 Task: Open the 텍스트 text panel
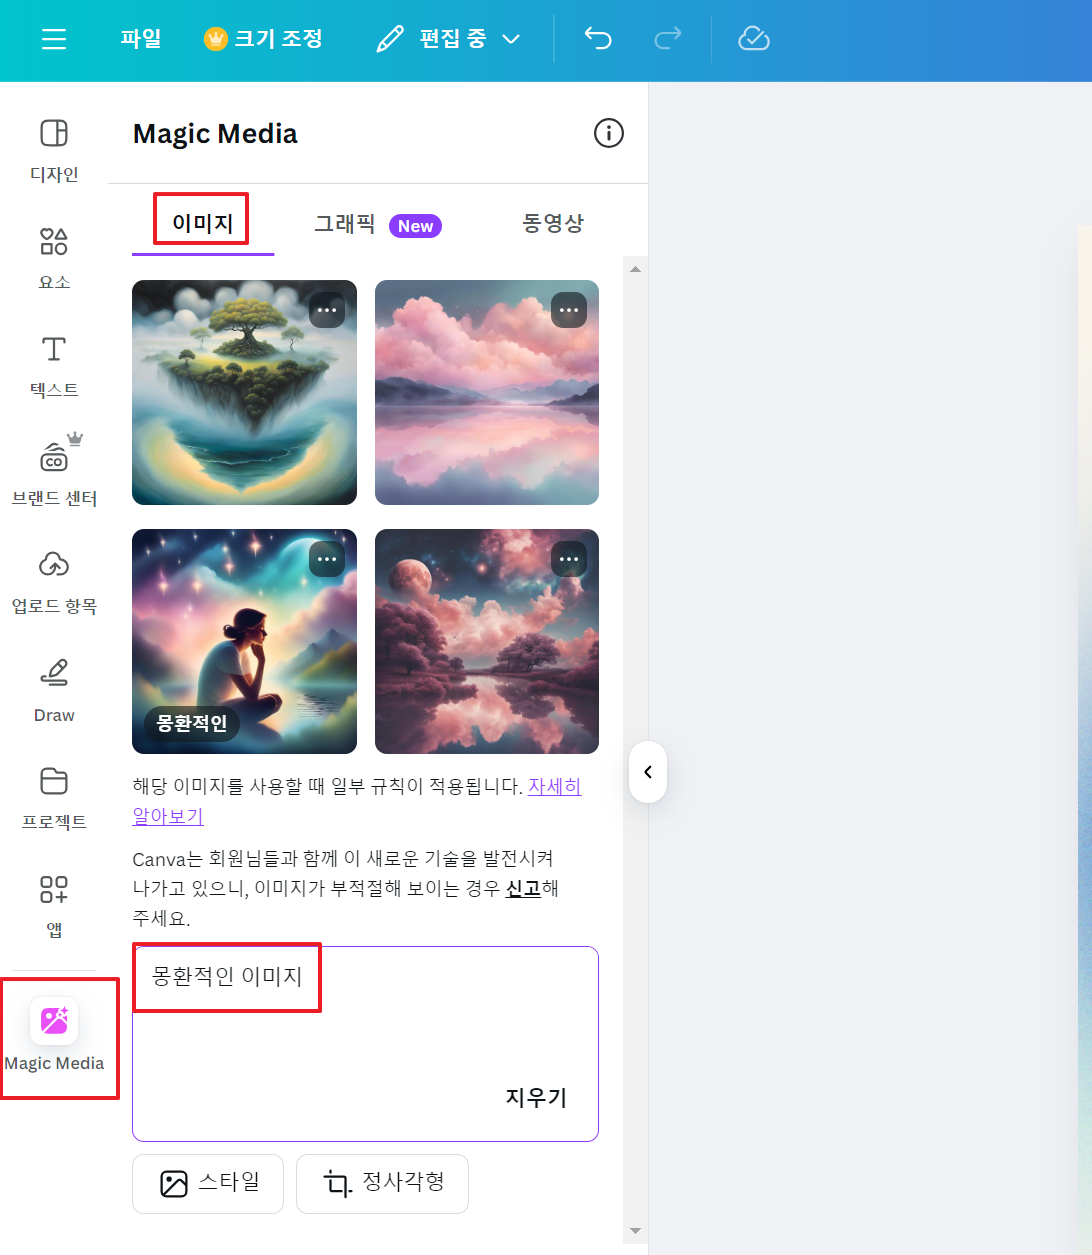54,367
